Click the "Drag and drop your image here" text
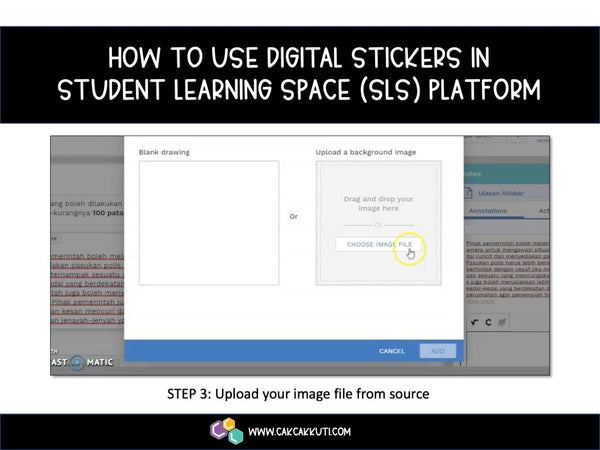 (378, 204)
